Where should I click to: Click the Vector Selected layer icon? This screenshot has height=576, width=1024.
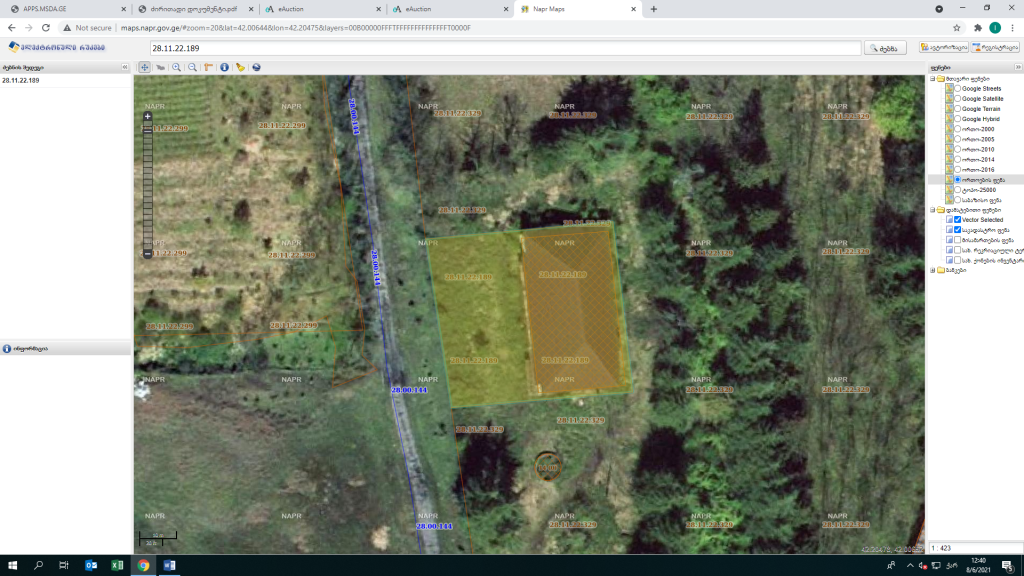click(x=950, y=220)
